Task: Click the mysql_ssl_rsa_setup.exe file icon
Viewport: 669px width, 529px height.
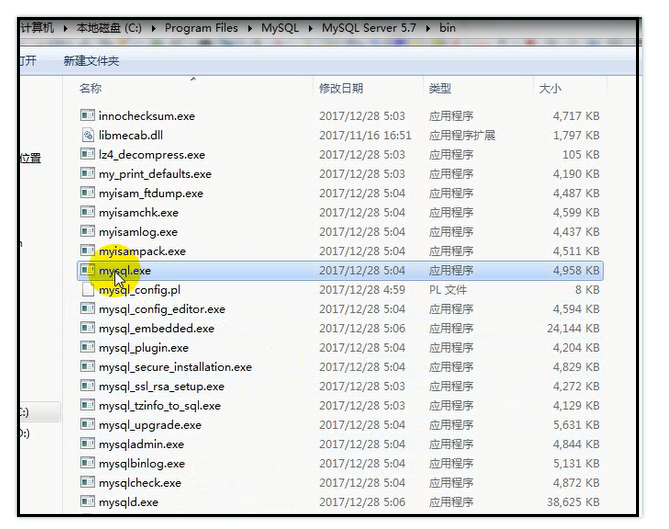Action: (x=87, y=386)
